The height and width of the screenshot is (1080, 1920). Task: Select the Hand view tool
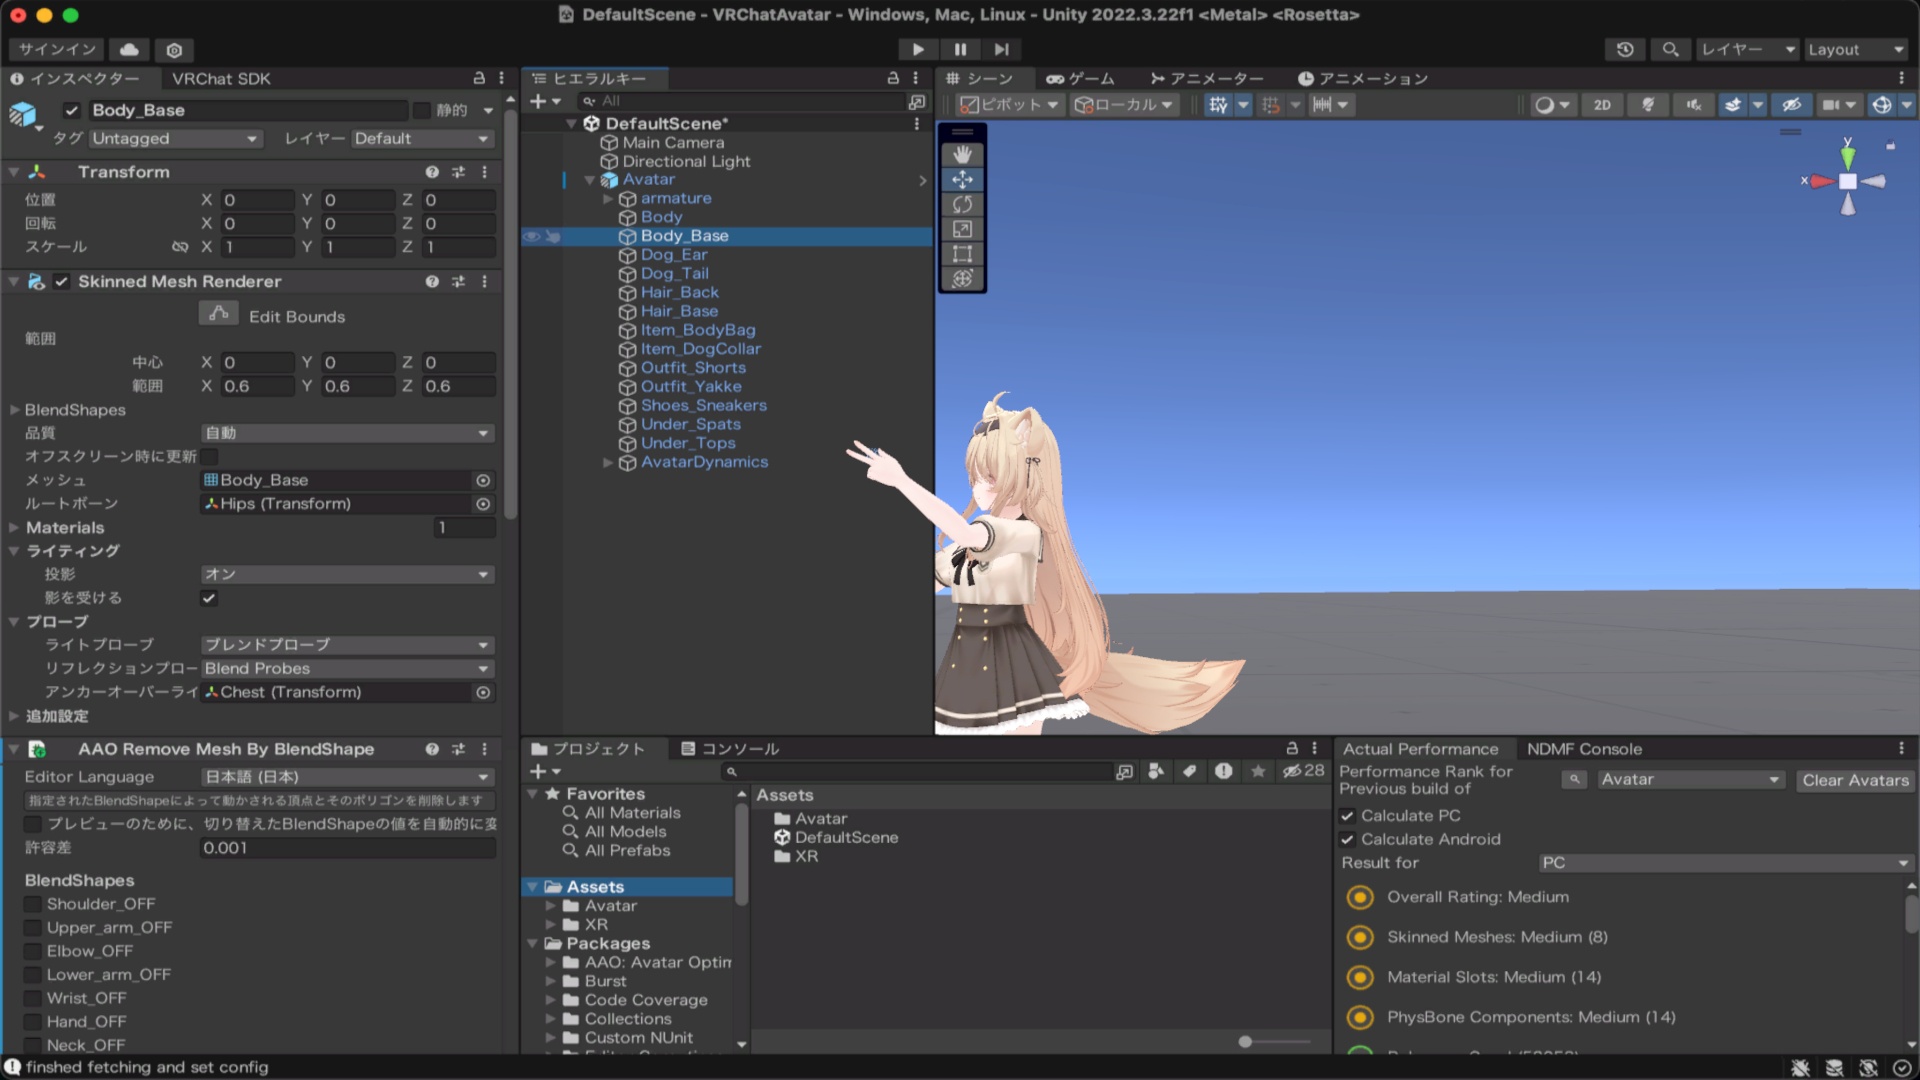coord(962,155)
